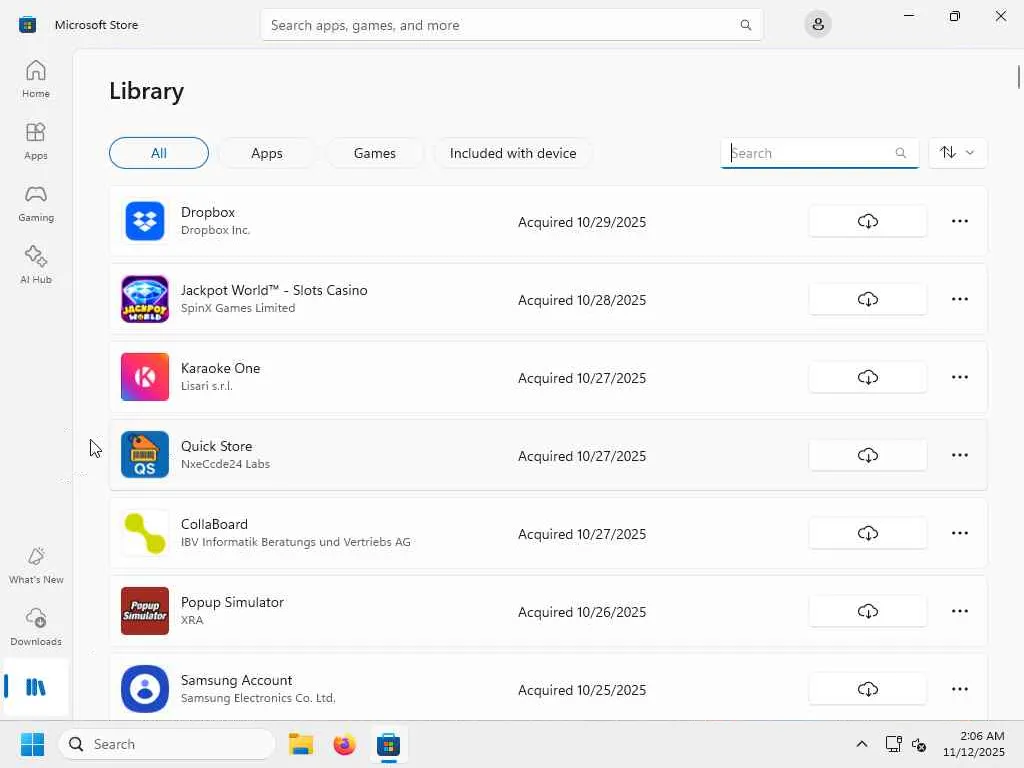Open Jackpot World app icon

tap(145, 299)
